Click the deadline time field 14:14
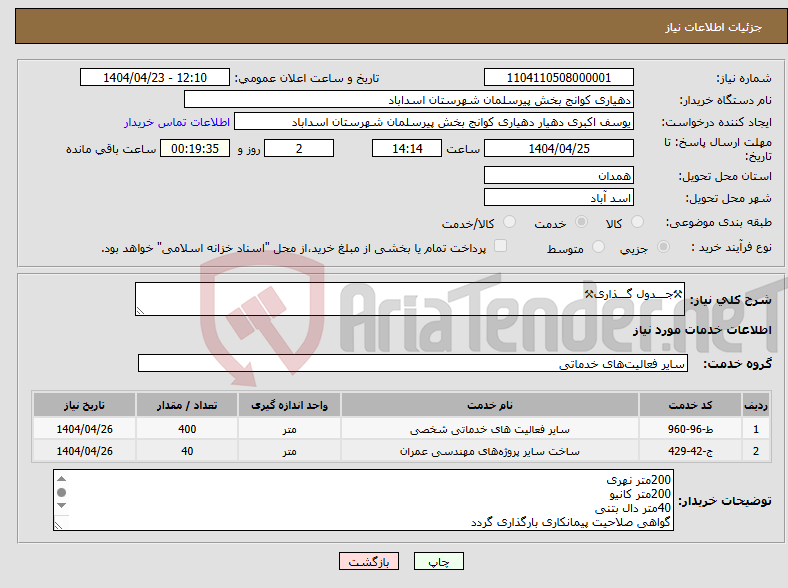This screenshot has width=788, height=588. tap(407, 148)
